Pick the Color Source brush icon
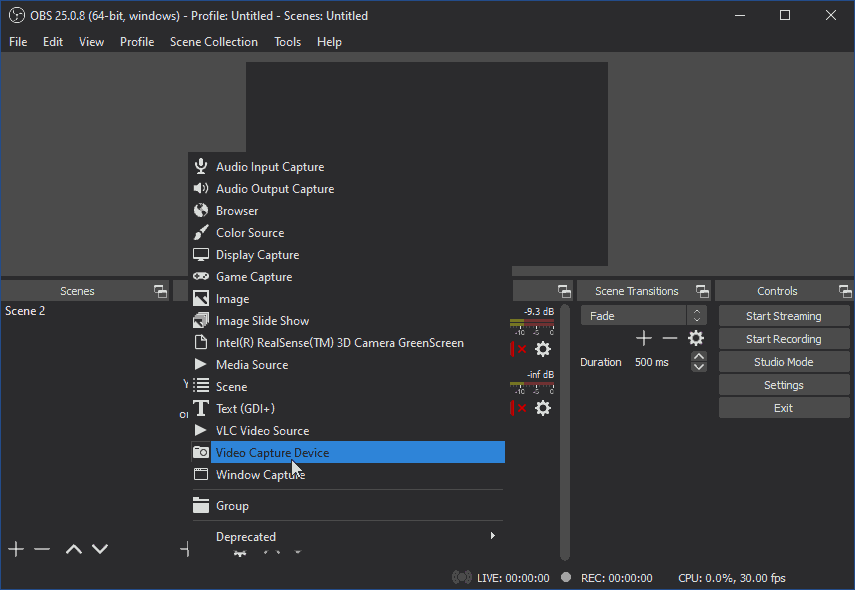The image size is (855, 590). click(x=201, y=232)
